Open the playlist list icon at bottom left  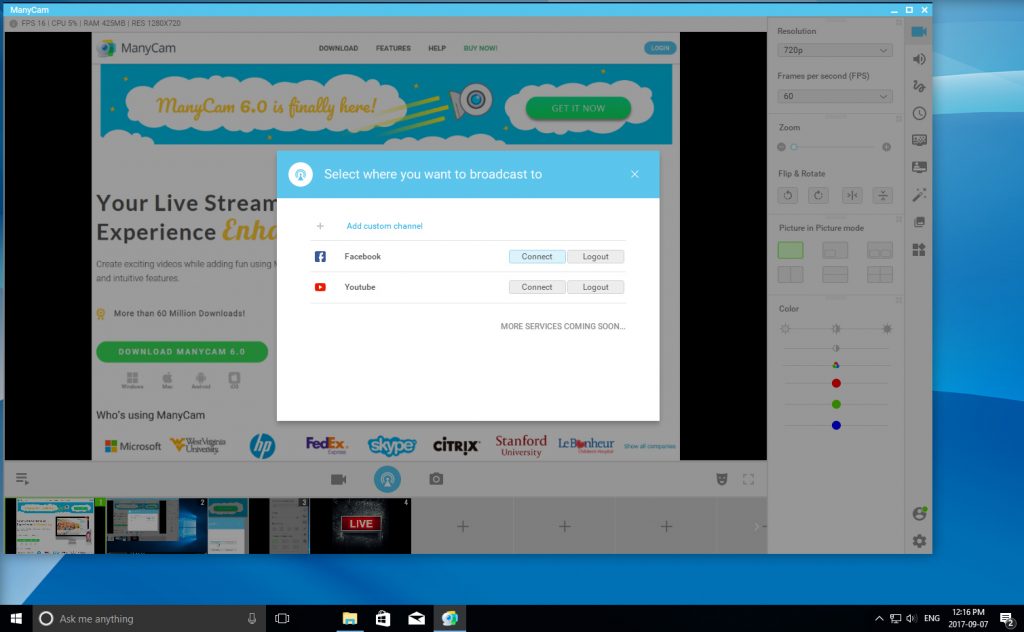pyautogui.click(x=22, y=479)
